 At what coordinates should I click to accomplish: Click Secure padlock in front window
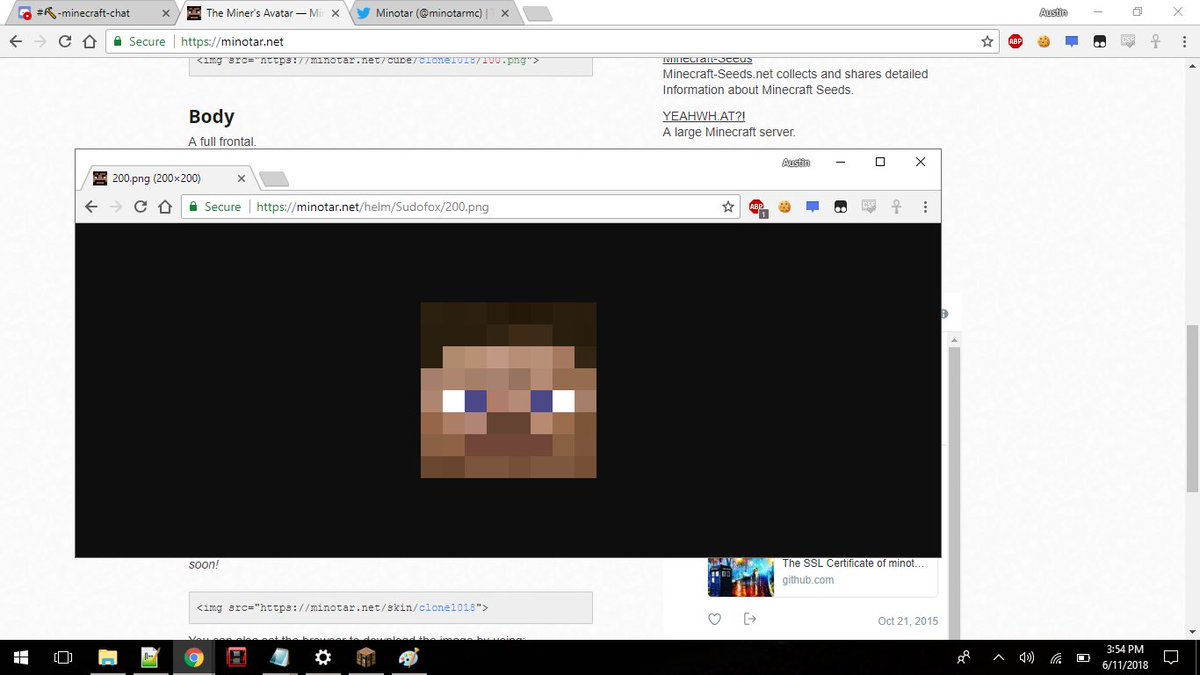click(196, 207)
